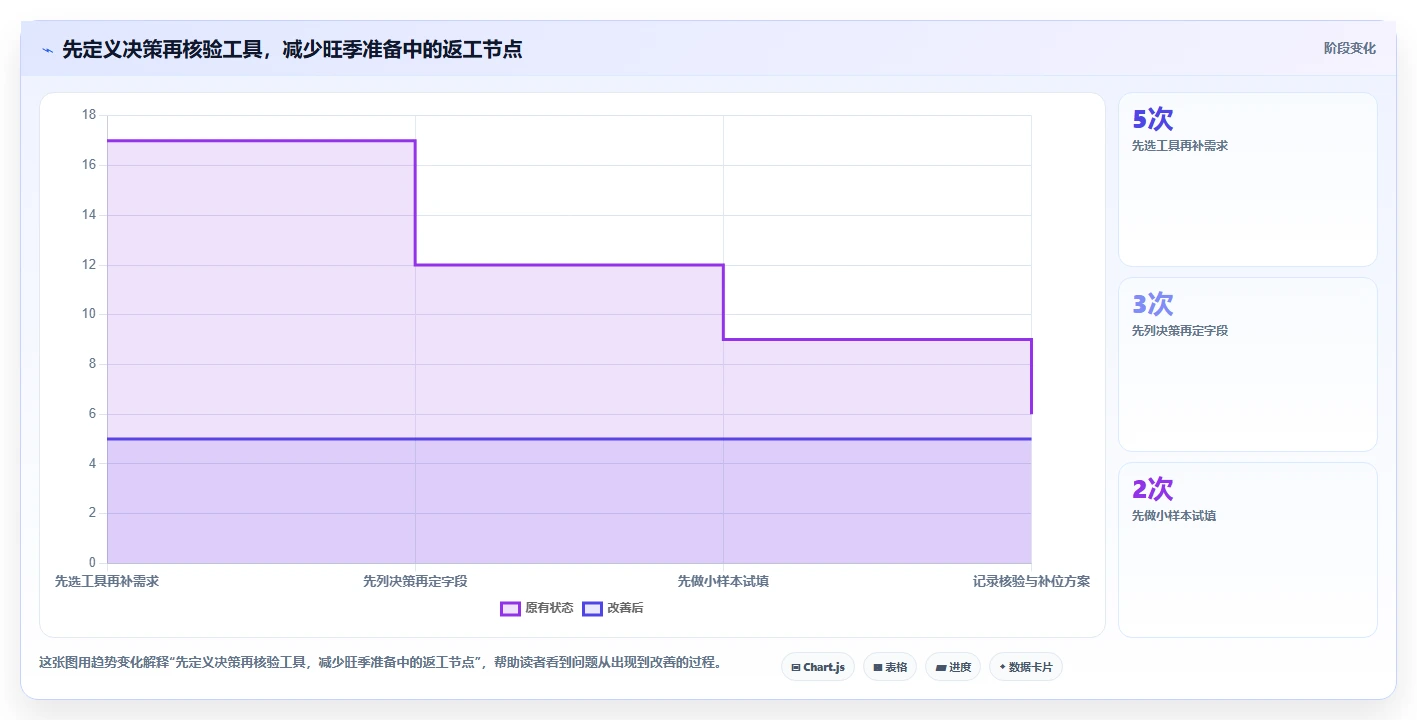Click y-axis value 2
1417x720 pixels.
click(92, 513)
